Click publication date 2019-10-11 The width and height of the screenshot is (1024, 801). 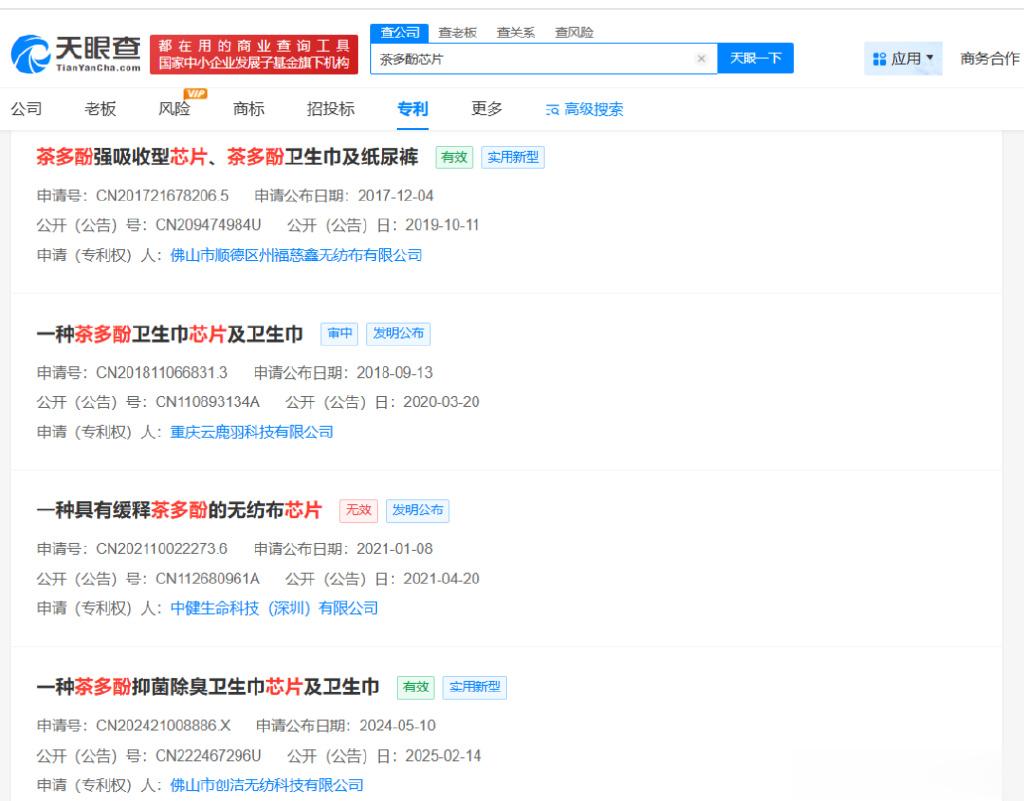click(x=442, y=225)
